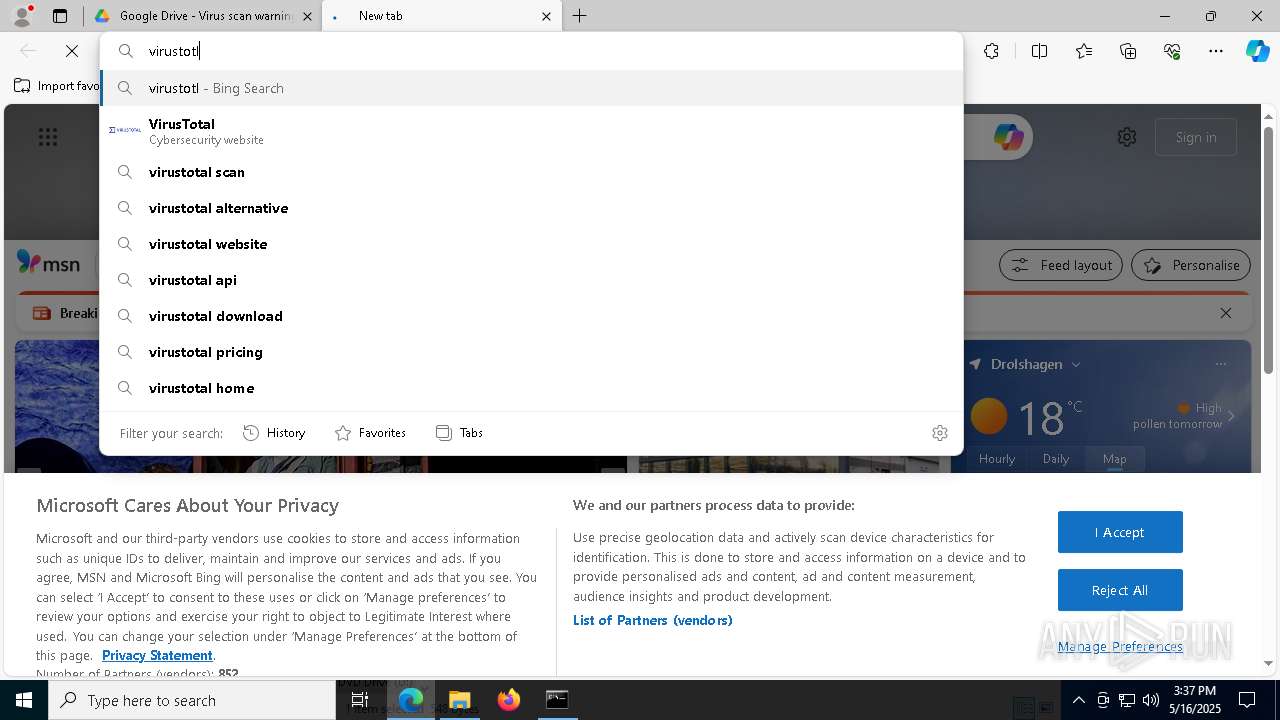Select the VirusTotal cybersecurity website suggestion
This screenshot has height=720, width=1280.
531,131
